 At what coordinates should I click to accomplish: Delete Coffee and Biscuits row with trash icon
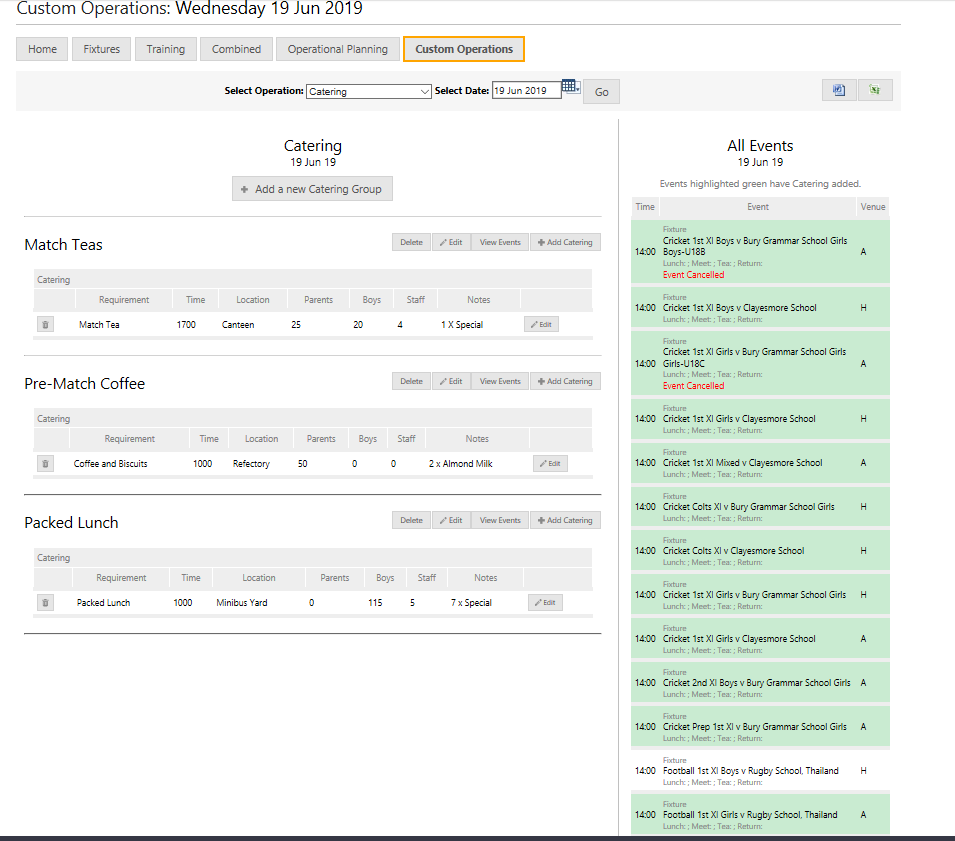click(45, 463)
